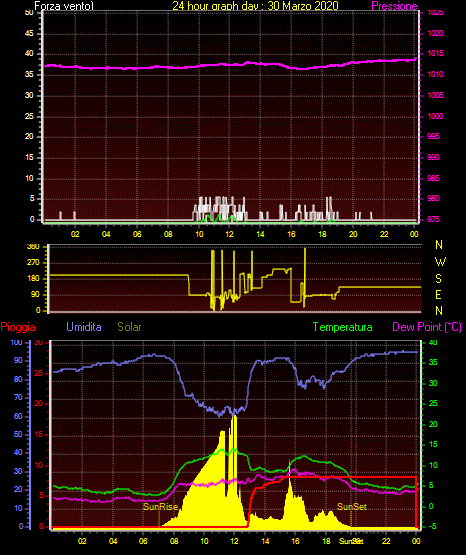This screenshot has width=466, height=555.
Task: Select the 24 hour graph date title
Action: (255, 6)
